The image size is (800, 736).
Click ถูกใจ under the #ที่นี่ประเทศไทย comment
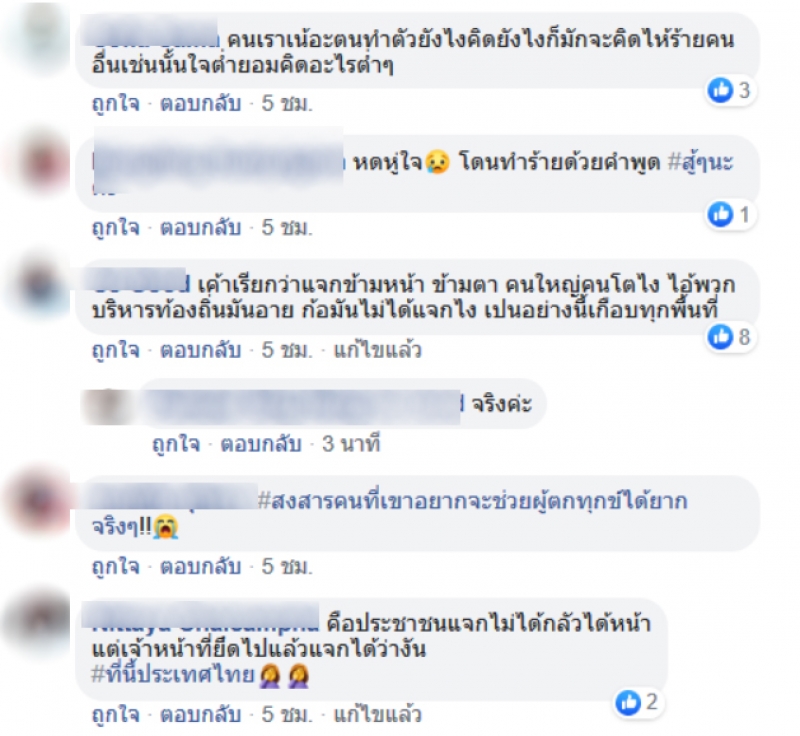[x=116, y=715]
